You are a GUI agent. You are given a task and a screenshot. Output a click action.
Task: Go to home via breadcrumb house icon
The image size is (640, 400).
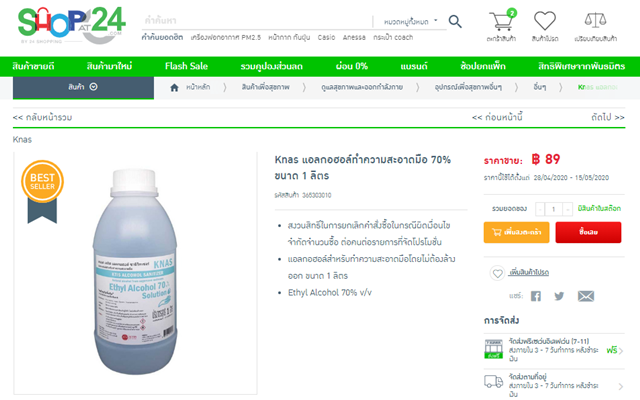point(174,87)
